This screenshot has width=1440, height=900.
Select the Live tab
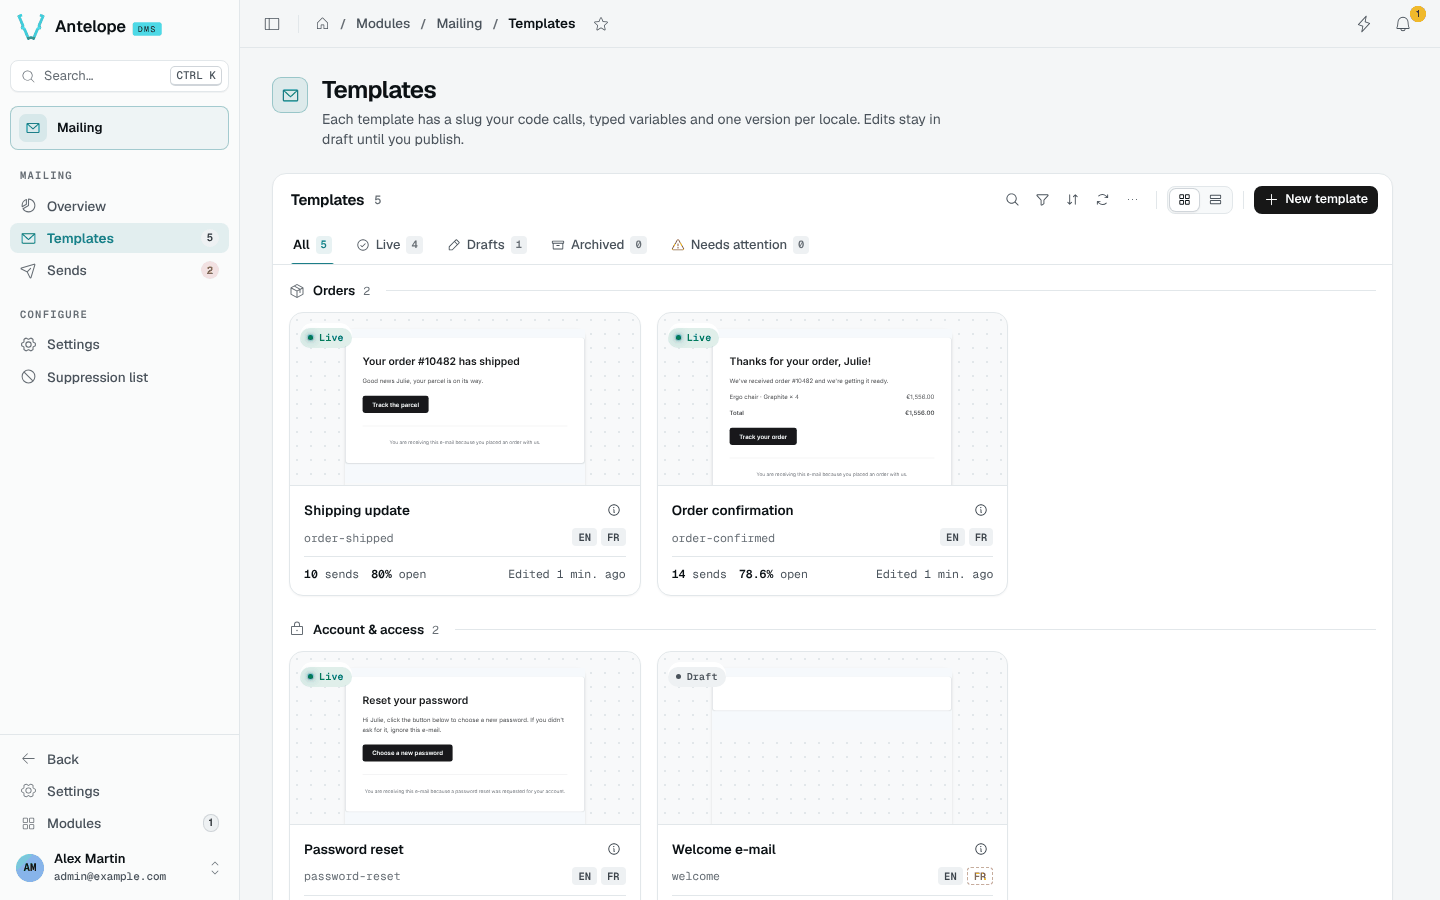click(389, 245)
